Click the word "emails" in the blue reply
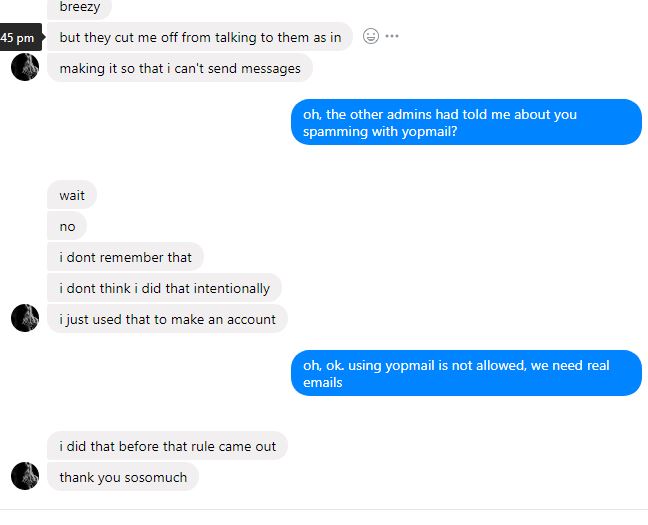The height and width of the screenshot is (525, 648). 322,382
